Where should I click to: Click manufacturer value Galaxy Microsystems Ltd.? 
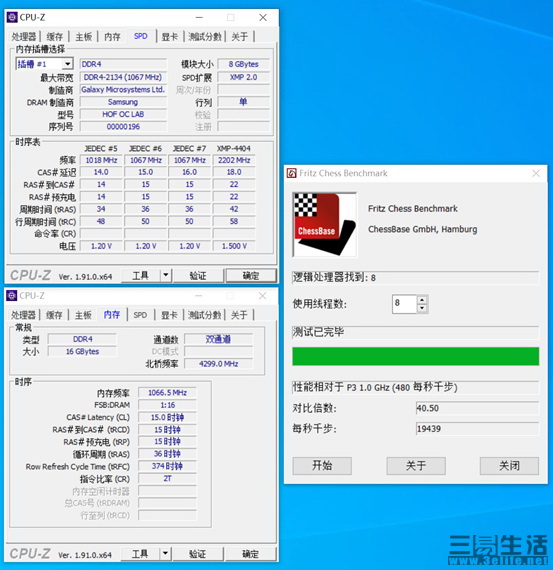coord(123,89)
